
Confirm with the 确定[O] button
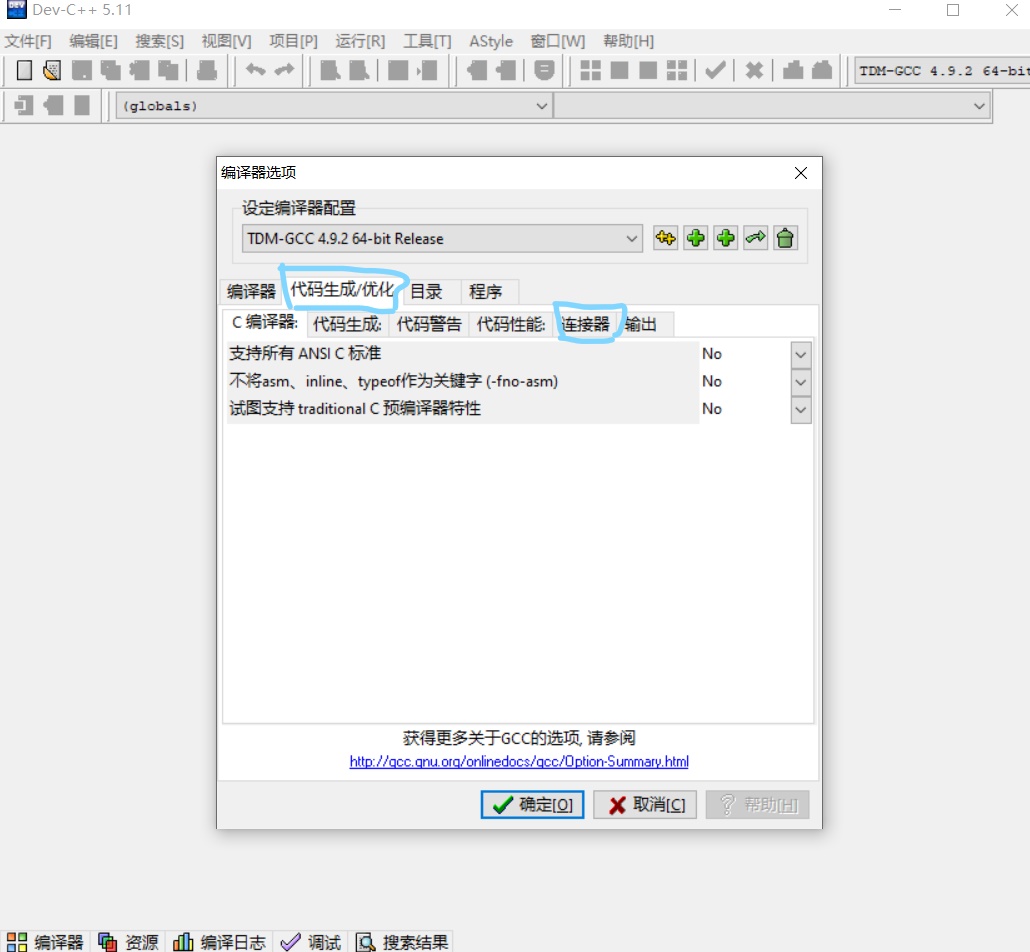[x=532, y=805]
